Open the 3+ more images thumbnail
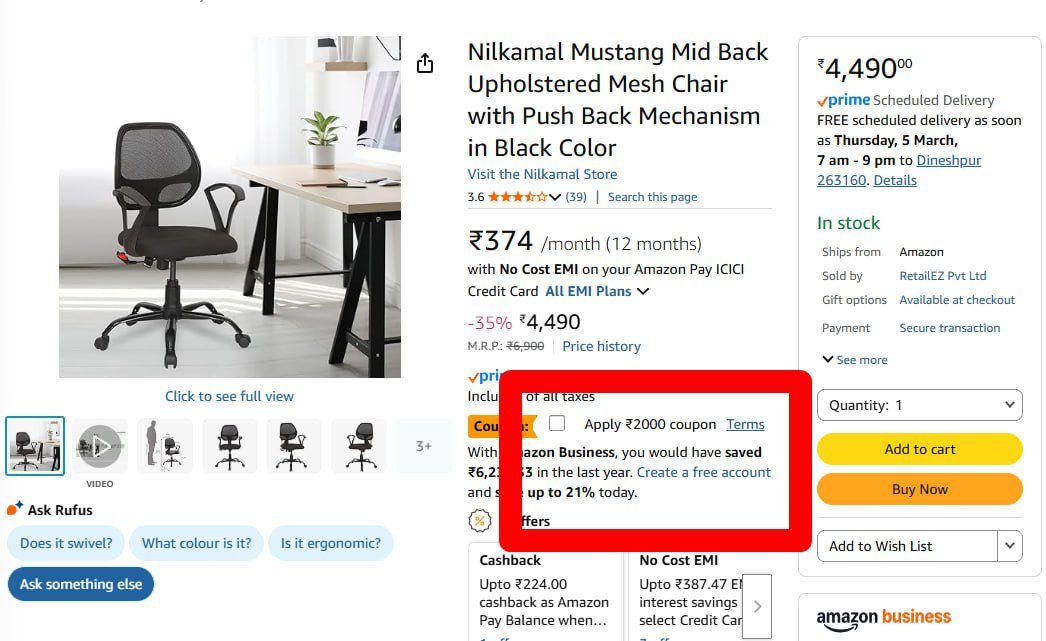The height and width of the screenshot is (641, 1046). pyautogui.click(x=424, y=446)
